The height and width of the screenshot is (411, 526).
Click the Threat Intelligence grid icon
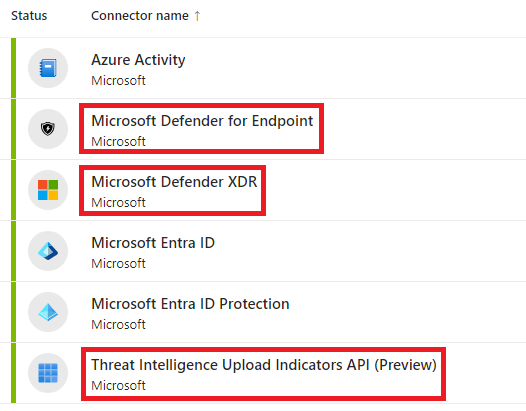coord(48,373)
